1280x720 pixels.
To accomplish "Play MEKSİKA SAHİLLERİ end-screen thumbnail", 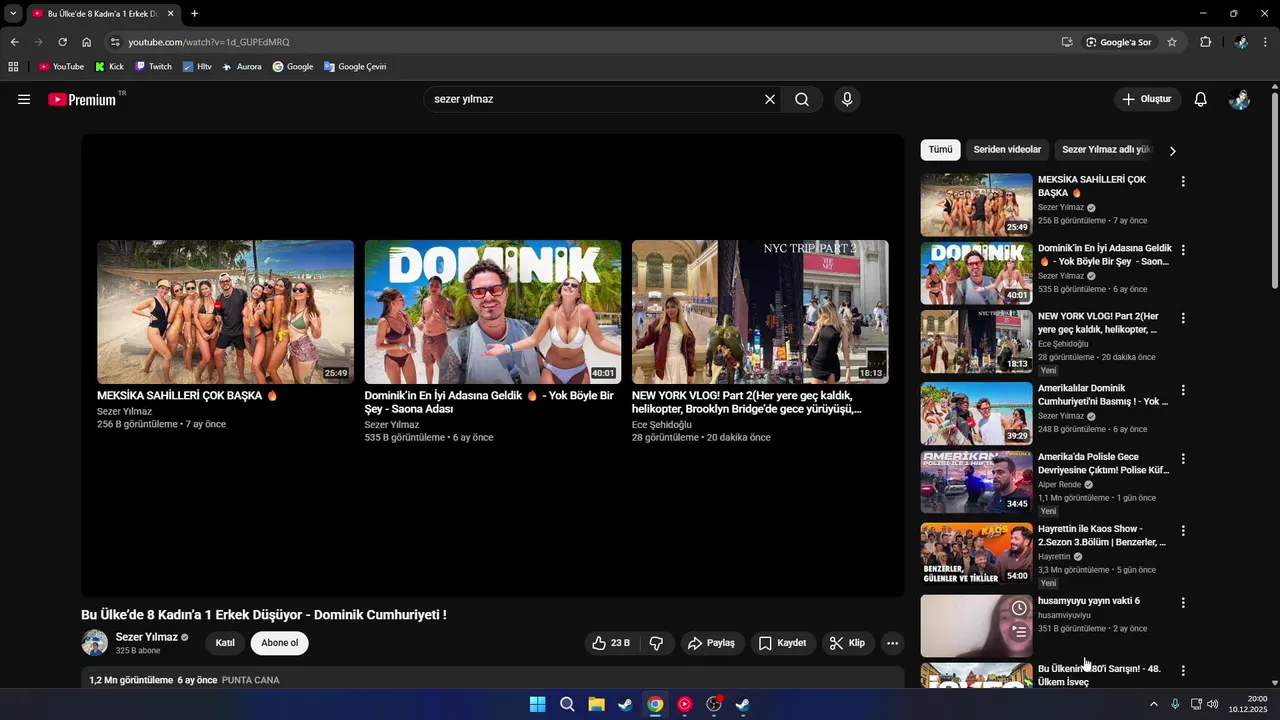I will (x=225, y=312).
